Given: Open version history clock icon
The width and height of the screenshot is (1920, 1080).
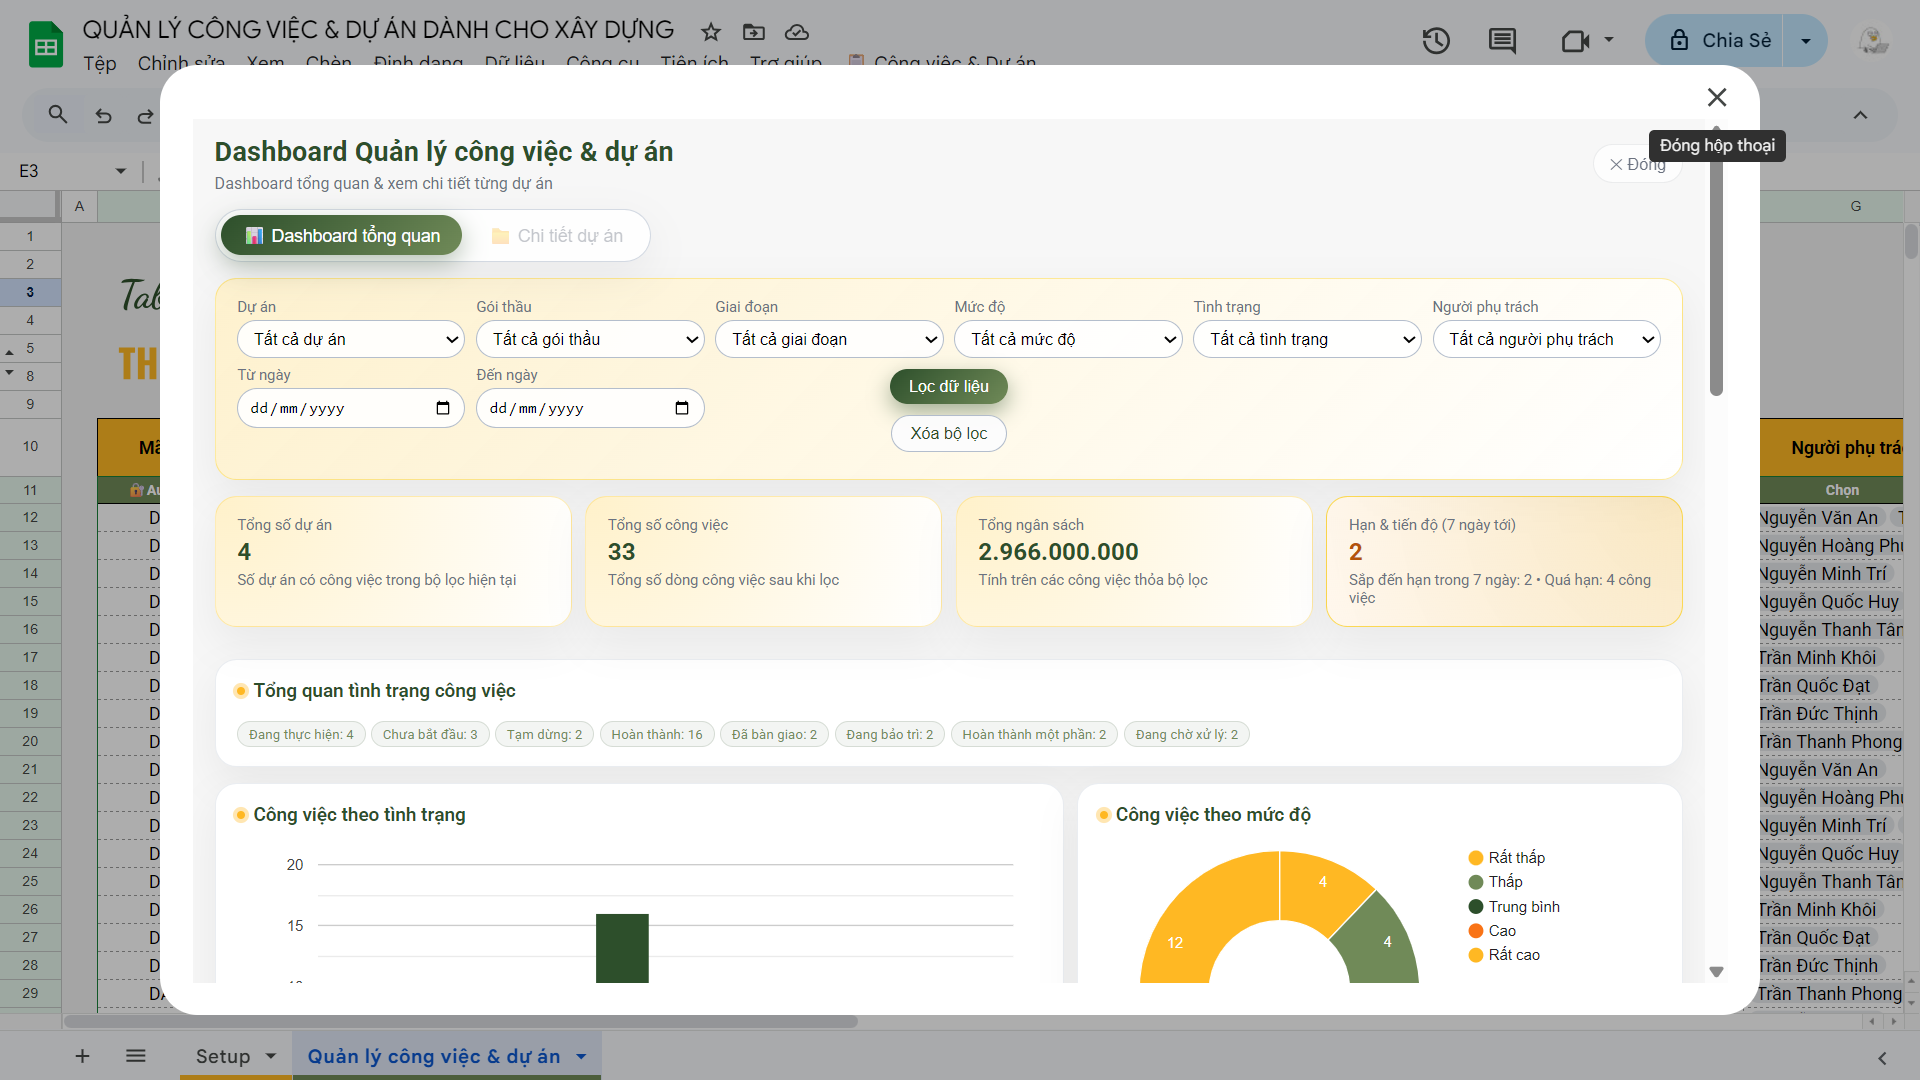Looking at the screenshot, I should pyautogui.click(x=1436, y=41).
